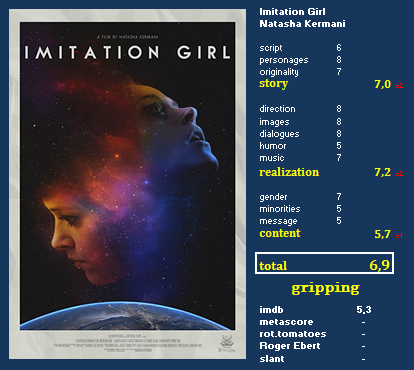Select the 'rot.tomatoes' label
The image size is (414, 370).
[x=293, y=334]
